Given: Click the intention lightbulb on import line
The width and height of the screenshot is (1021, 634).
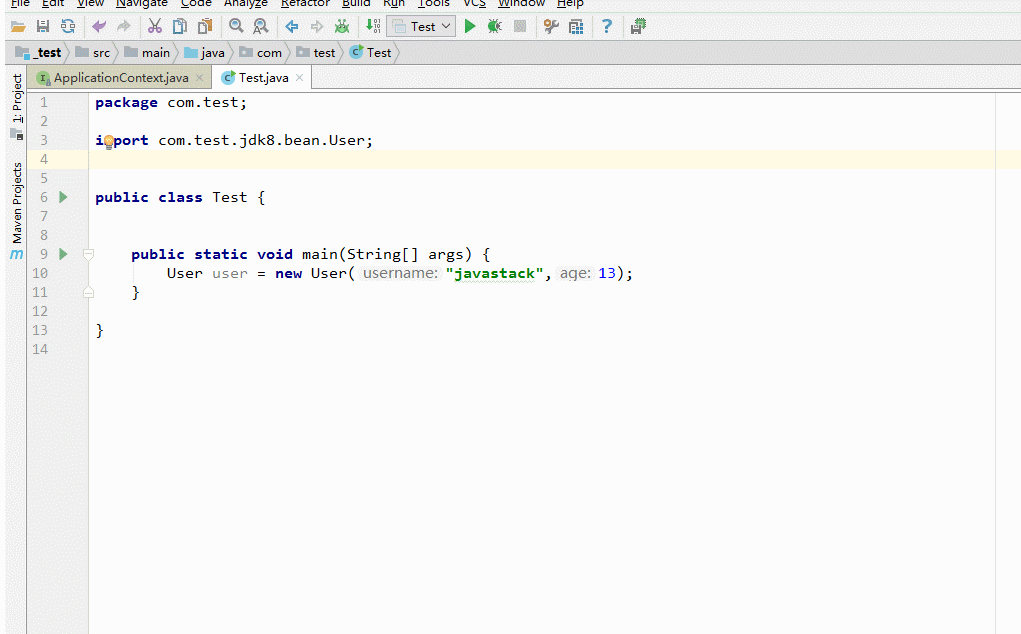Looking at the screenshot, I should [x=109, y=141].
